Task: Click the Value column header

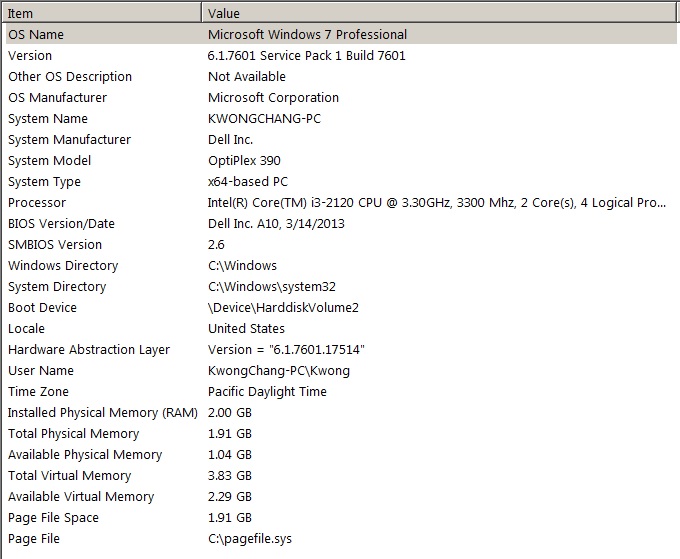Action: 439,13
